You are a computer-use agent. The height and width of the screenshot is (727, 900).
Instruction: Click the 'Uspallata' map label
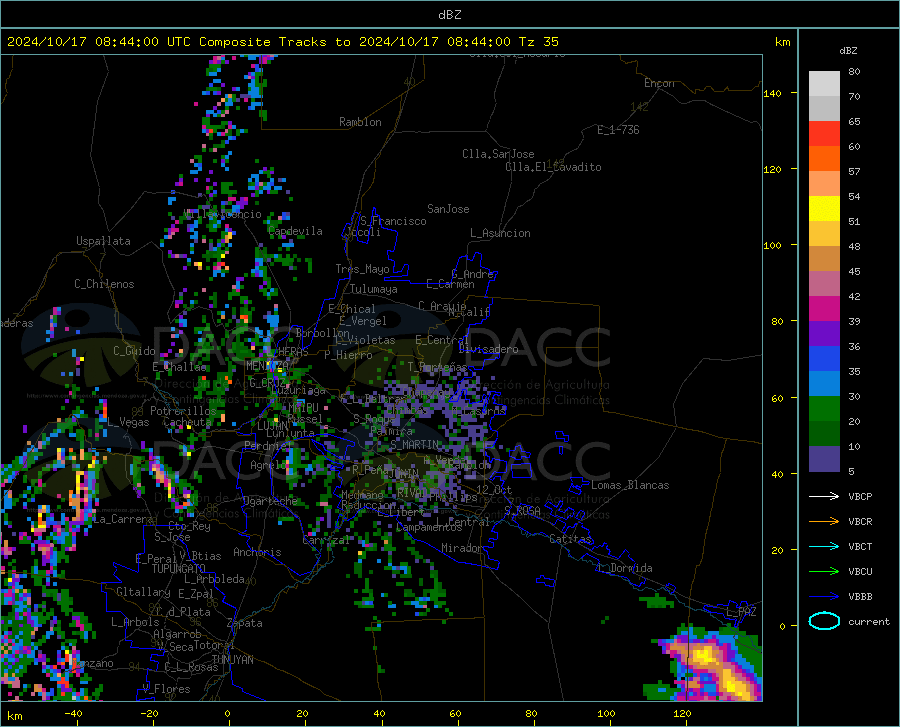tap(103, 241)
